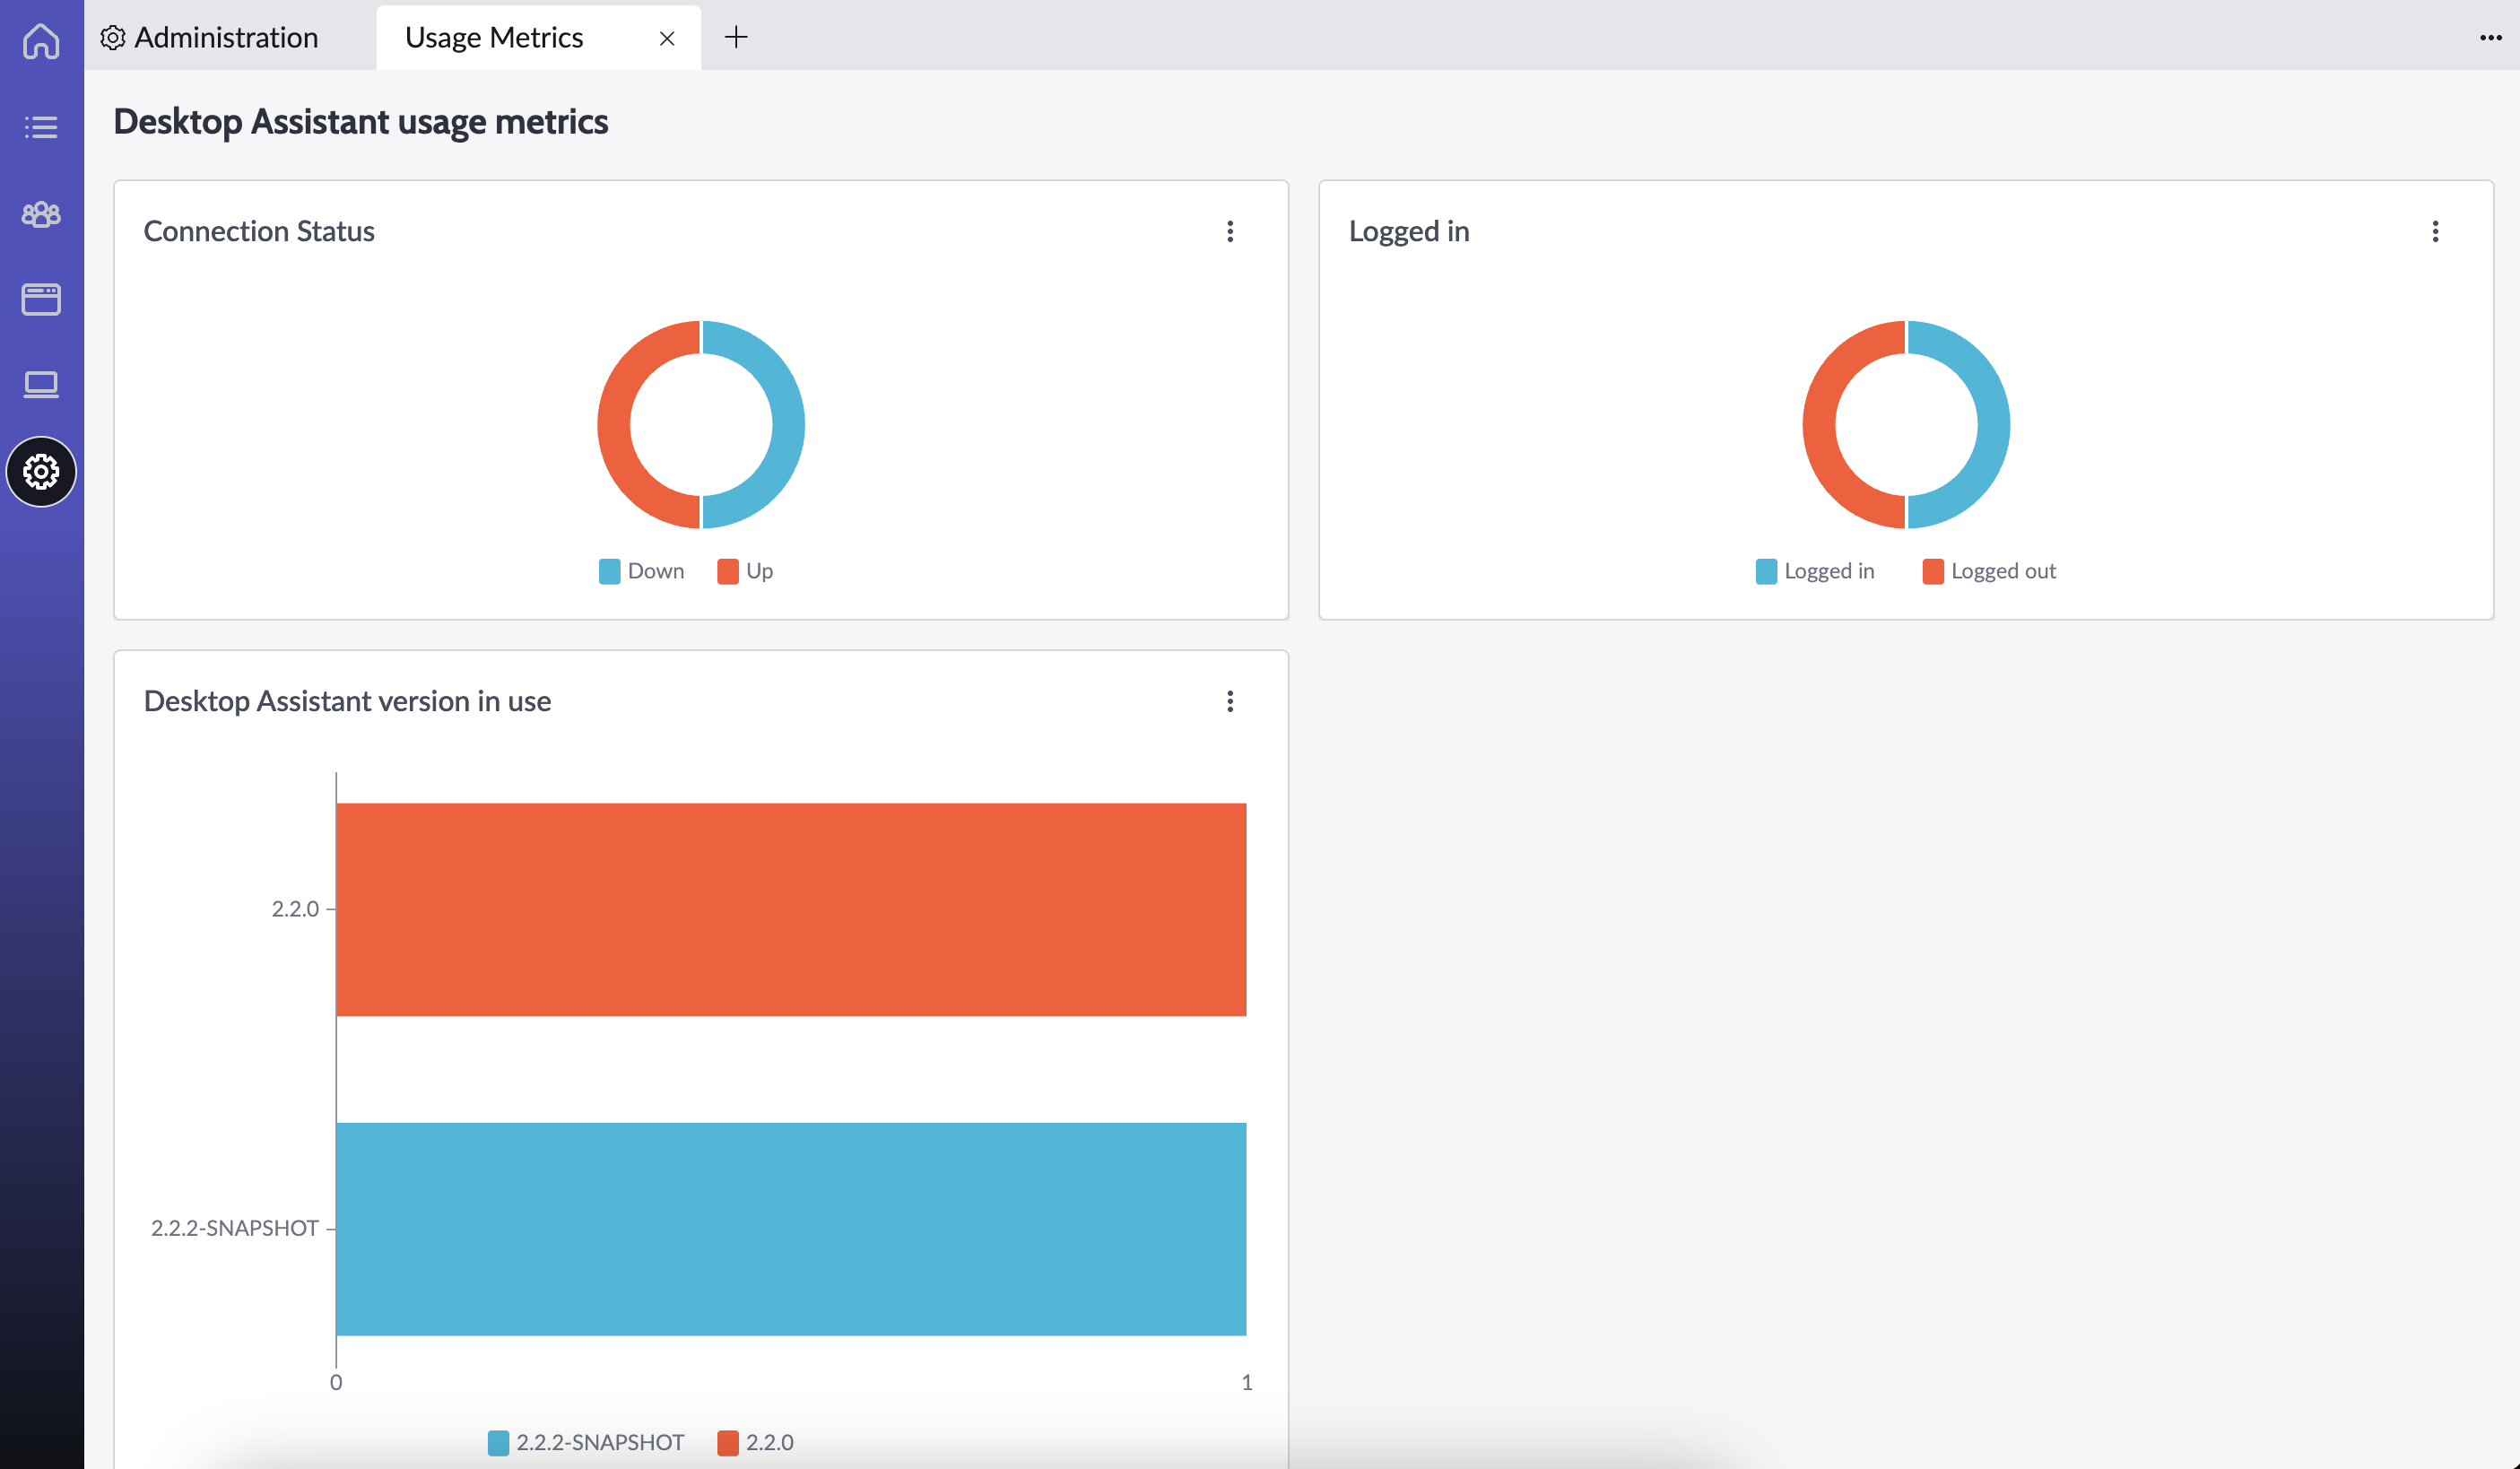2520x1469 pixels.
Task: Click the Logged in card title
Action: point(1409,231)
